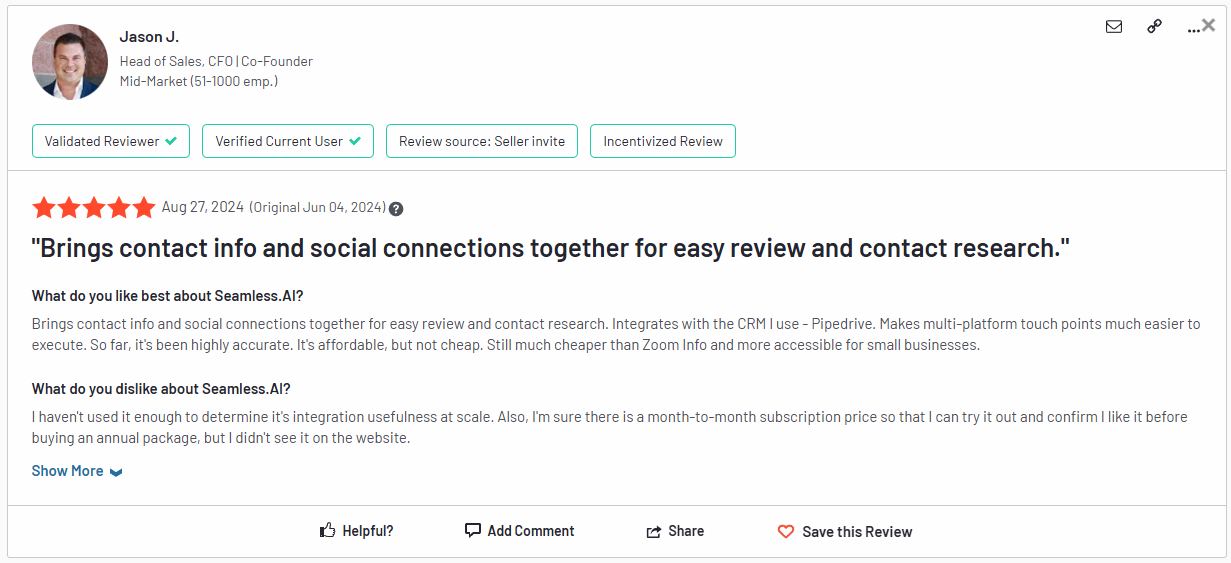Click the Show More link text

pos(67,471)
